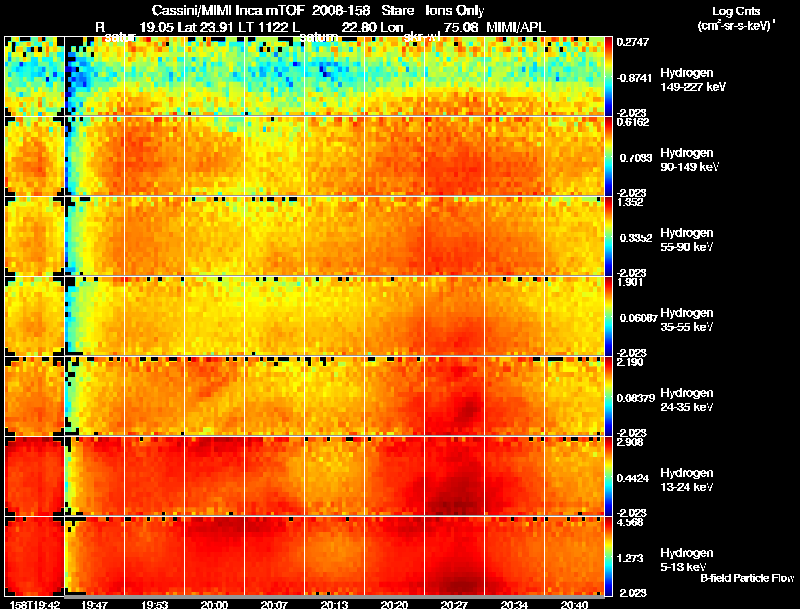Select the "19.05" radial distance value
The height and width of the screenshot is (609, 800).
(157, 28)
